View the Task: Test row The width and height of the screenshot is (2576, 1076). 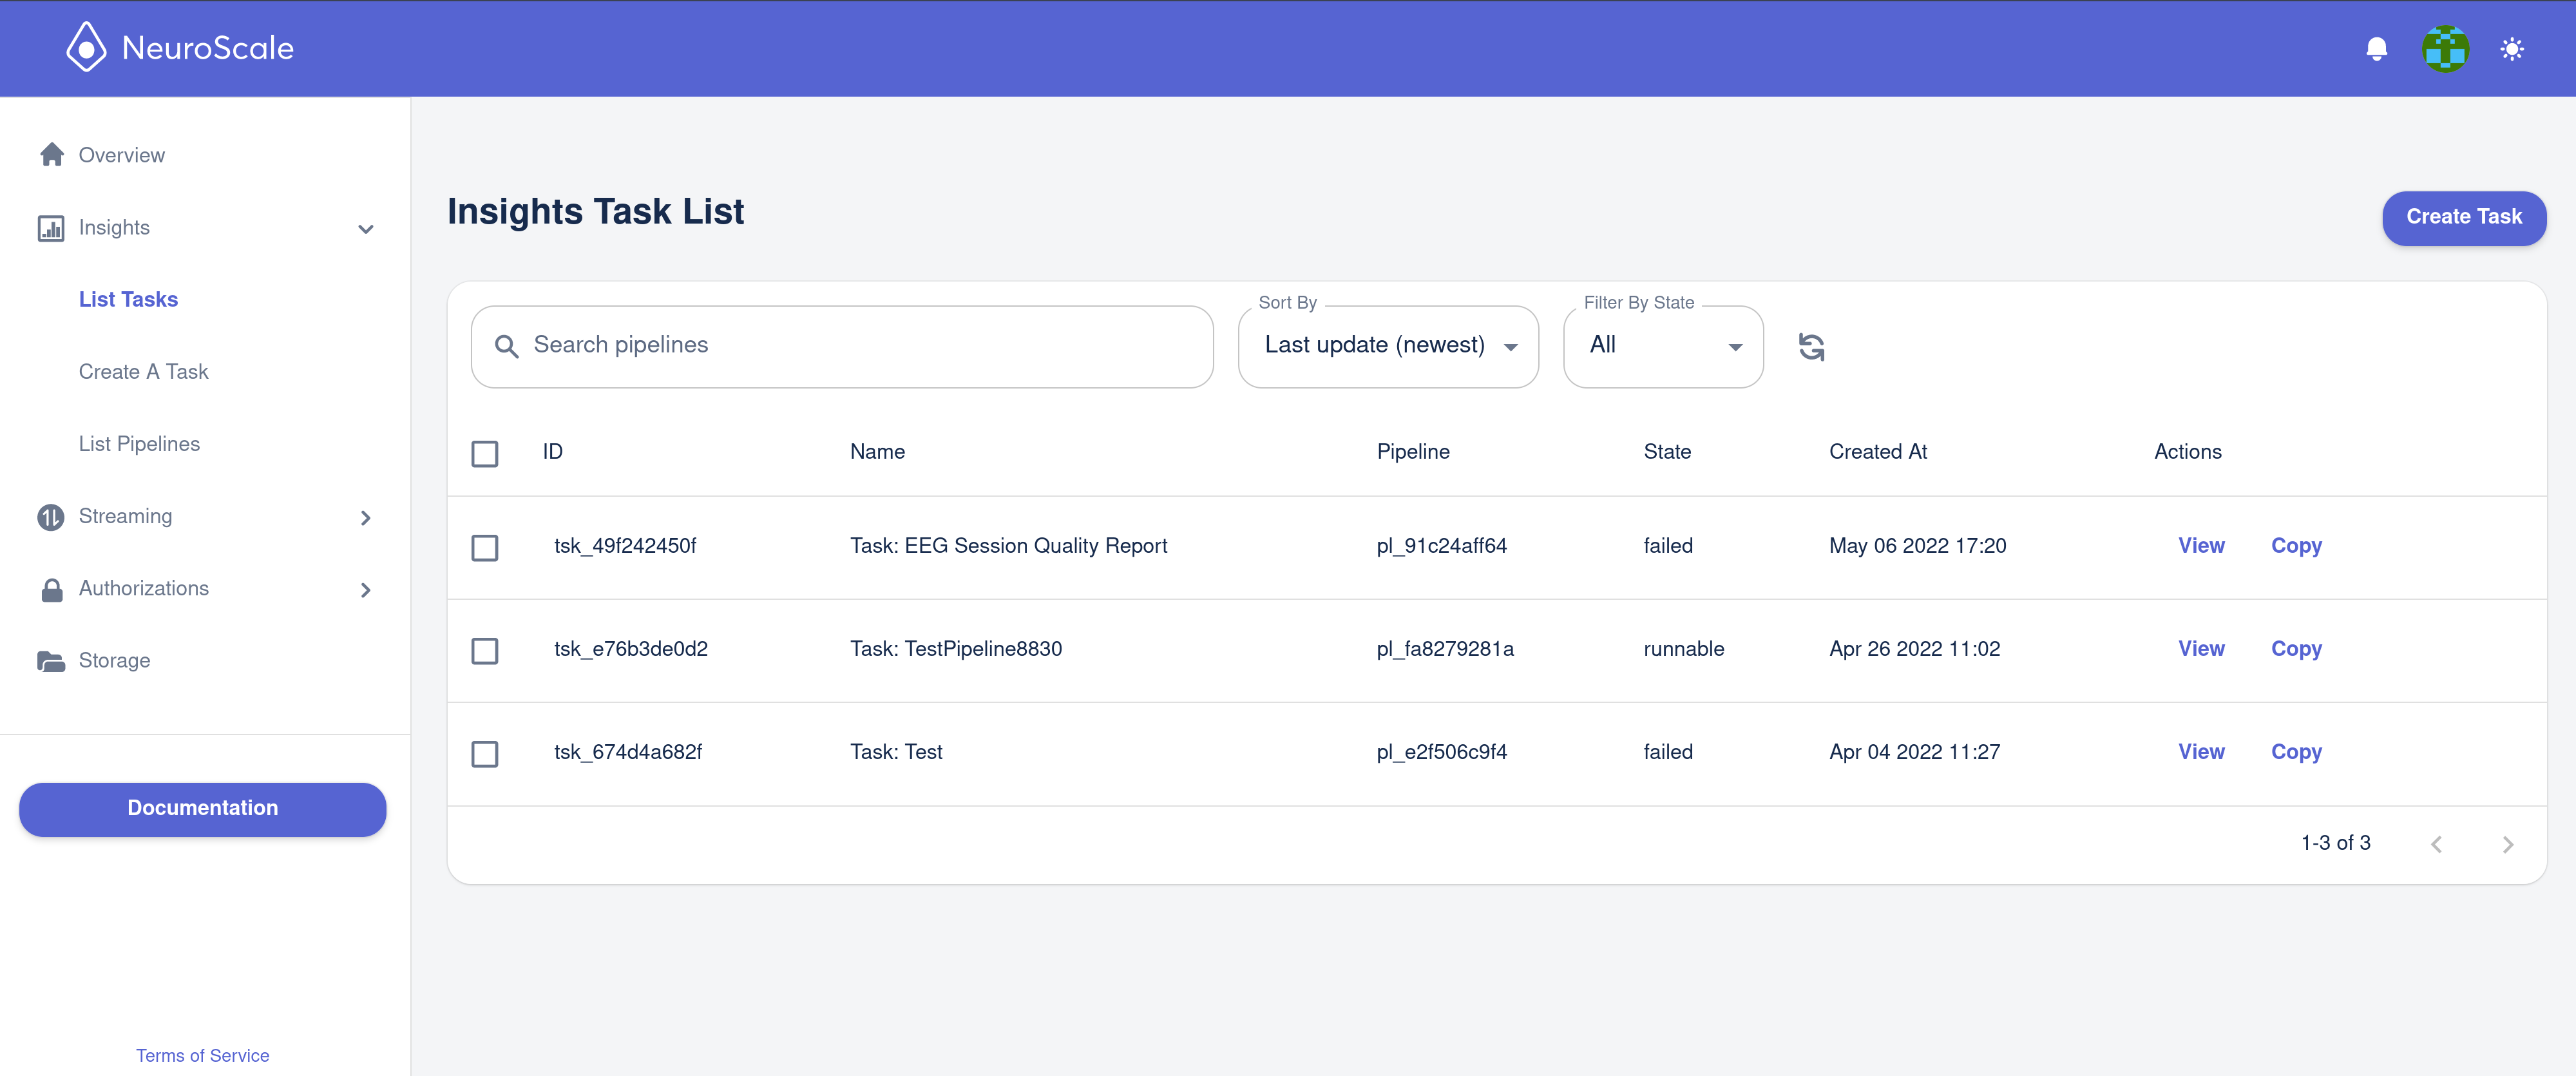[x=2201, y=751]
